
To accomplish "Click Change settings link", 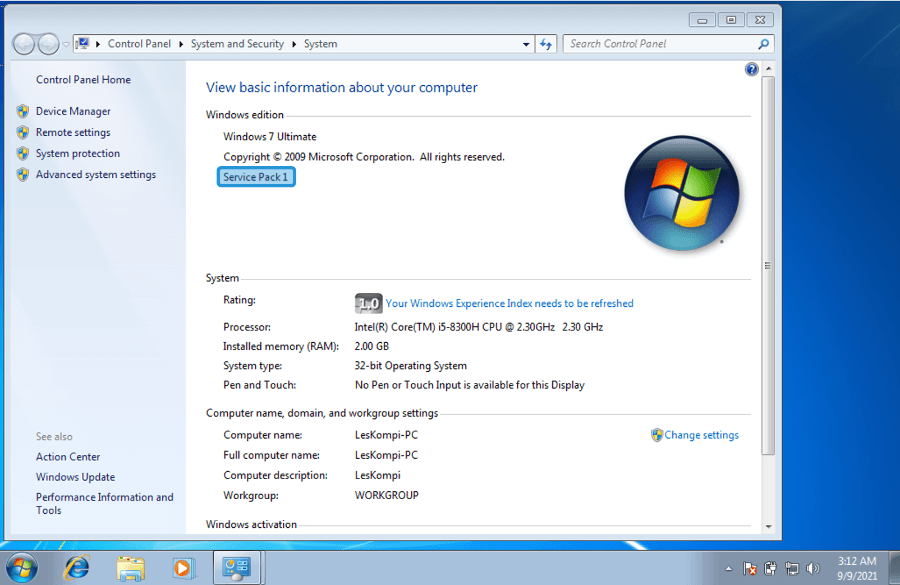I will tap(701, 435).
